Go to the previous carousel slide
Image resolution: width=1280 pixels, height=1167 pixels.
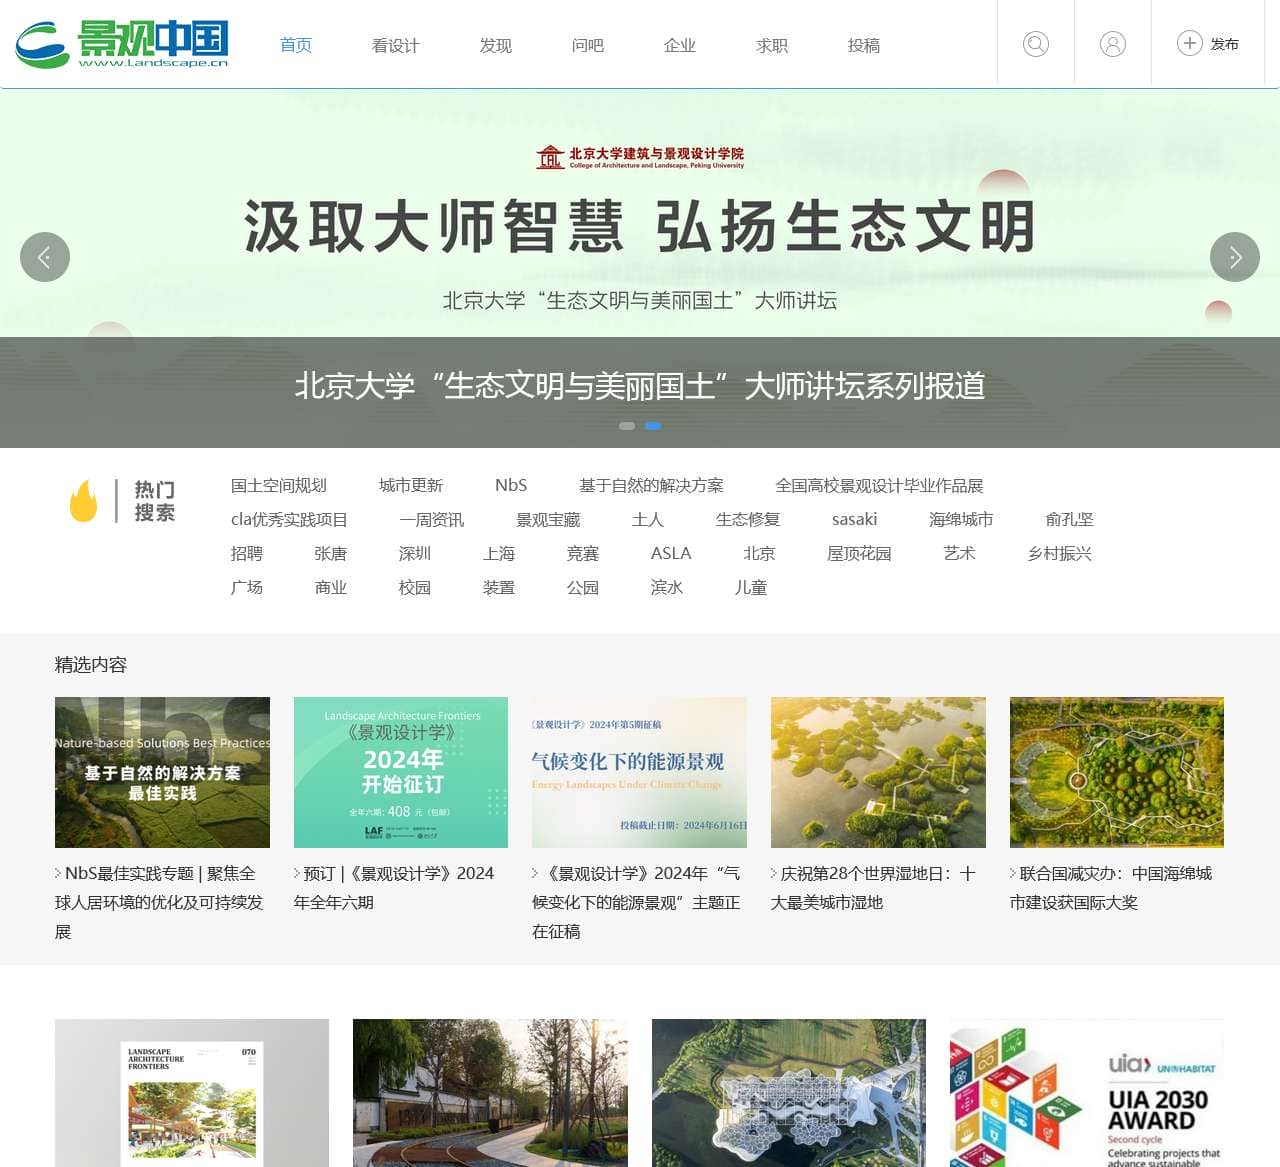click(x=45, y=257)
